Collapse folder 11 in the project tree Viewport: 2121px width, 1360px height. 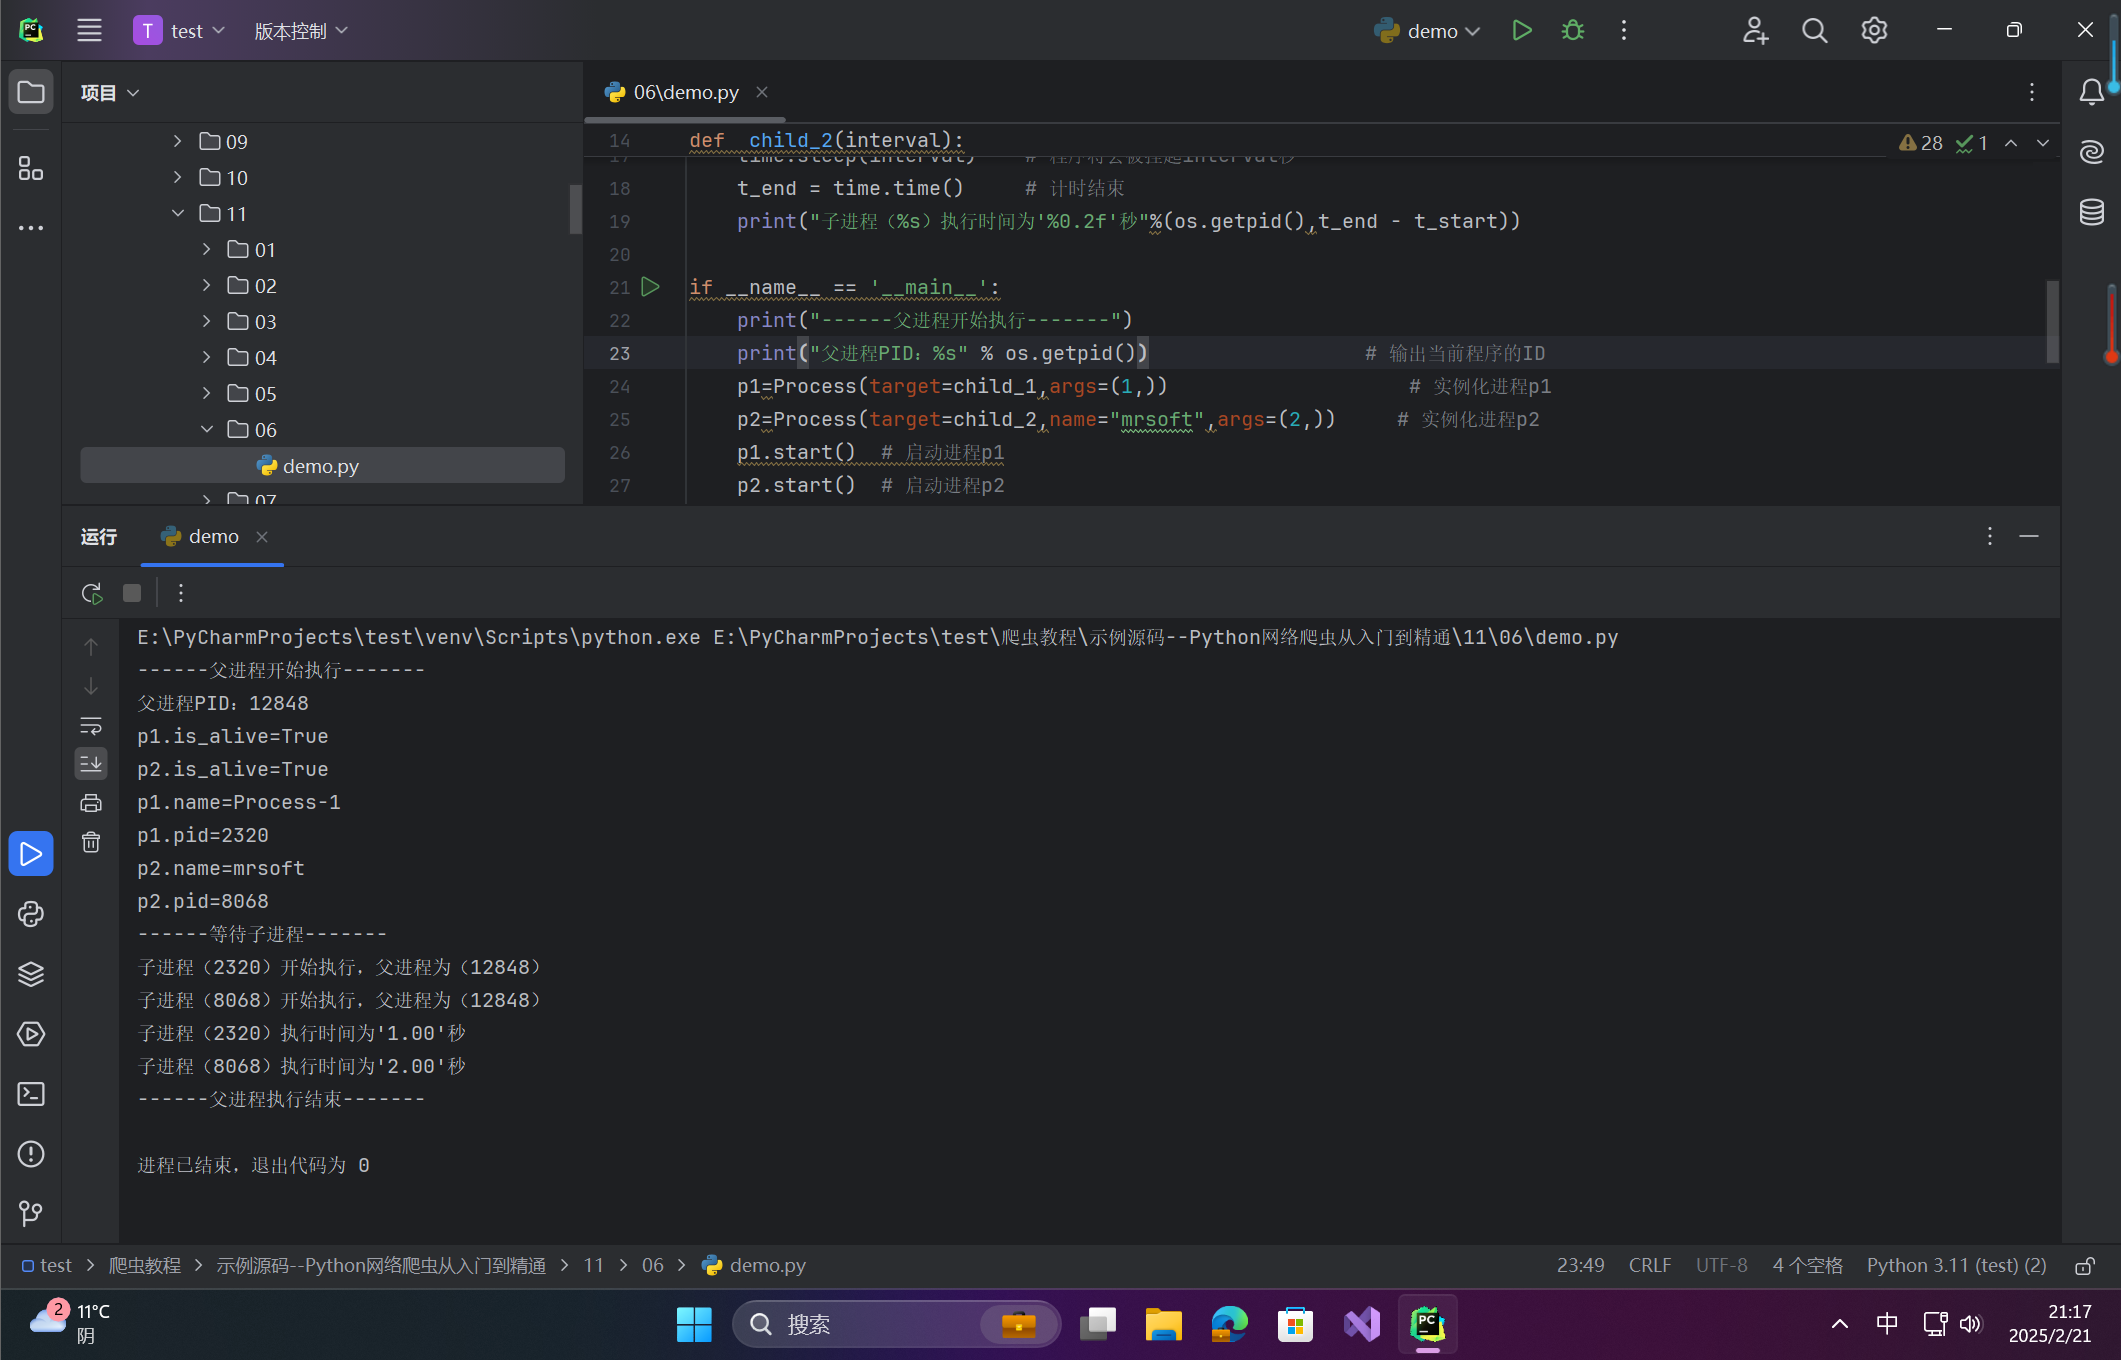click(x=178, y=213)
